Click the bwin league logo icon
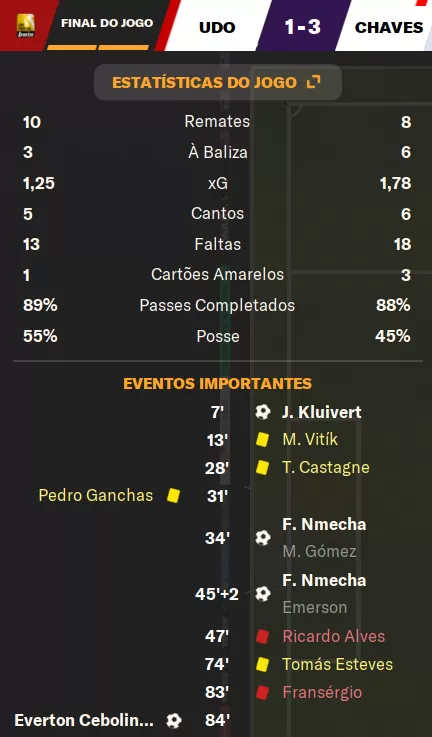Viewport: 432px width, 737px height. tap(25, 25)
